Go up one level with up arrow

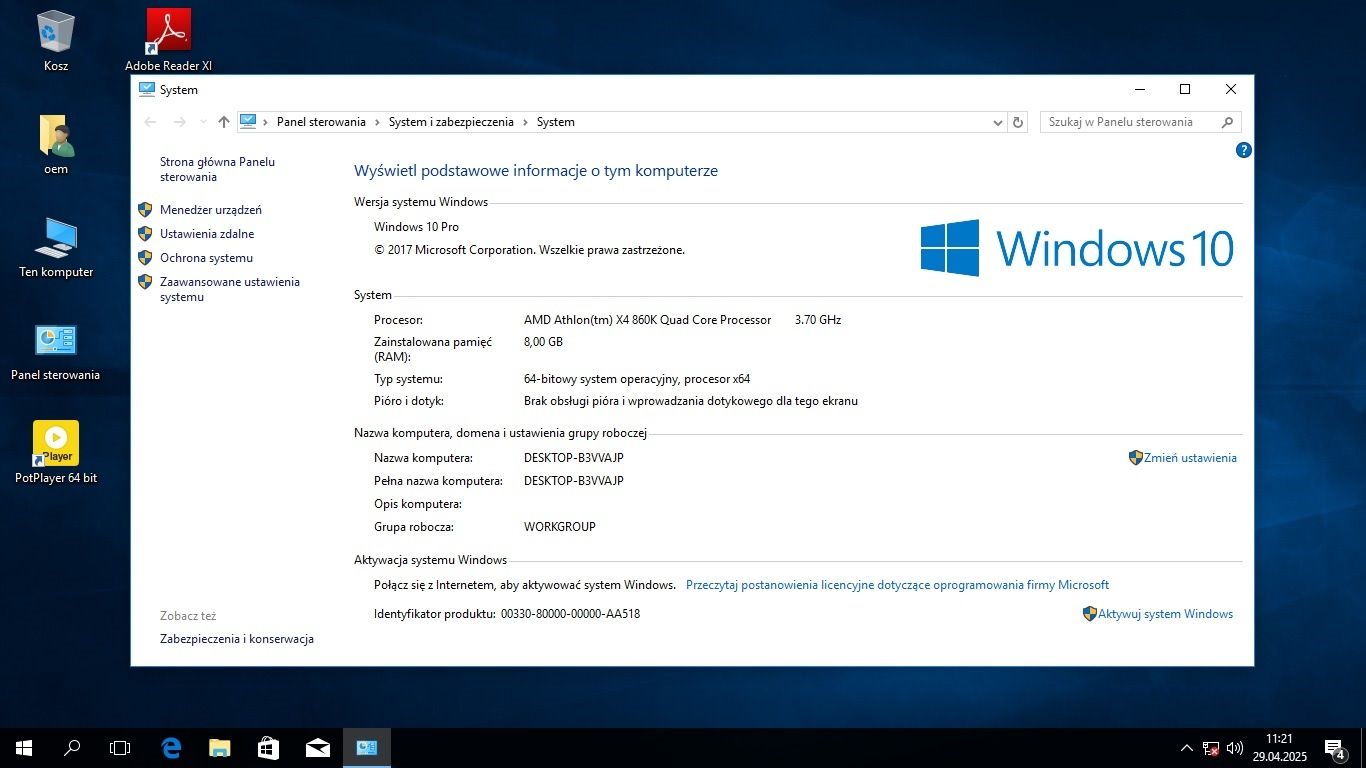(x=224, y=122)
